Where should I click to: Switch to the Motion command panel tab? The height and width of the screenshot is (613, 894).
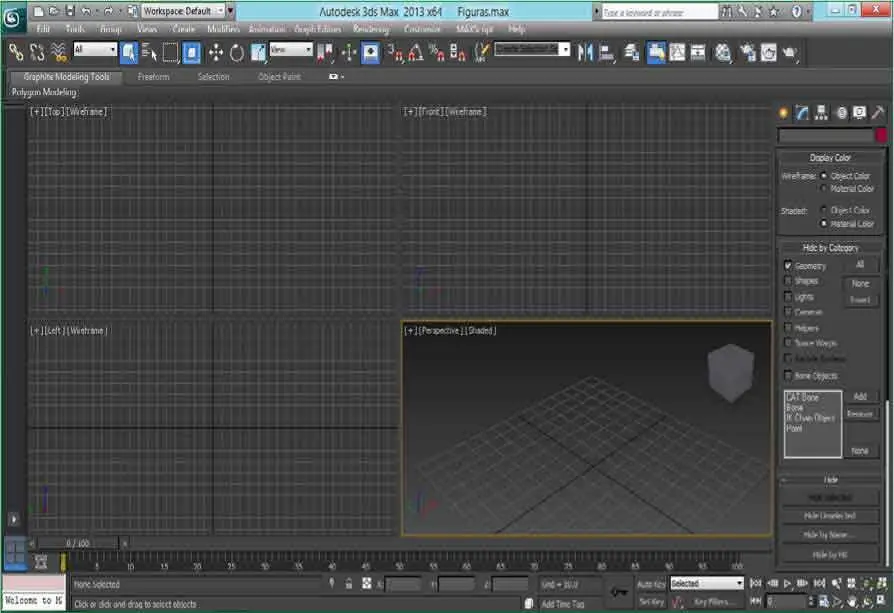click(x=841, y=113)
